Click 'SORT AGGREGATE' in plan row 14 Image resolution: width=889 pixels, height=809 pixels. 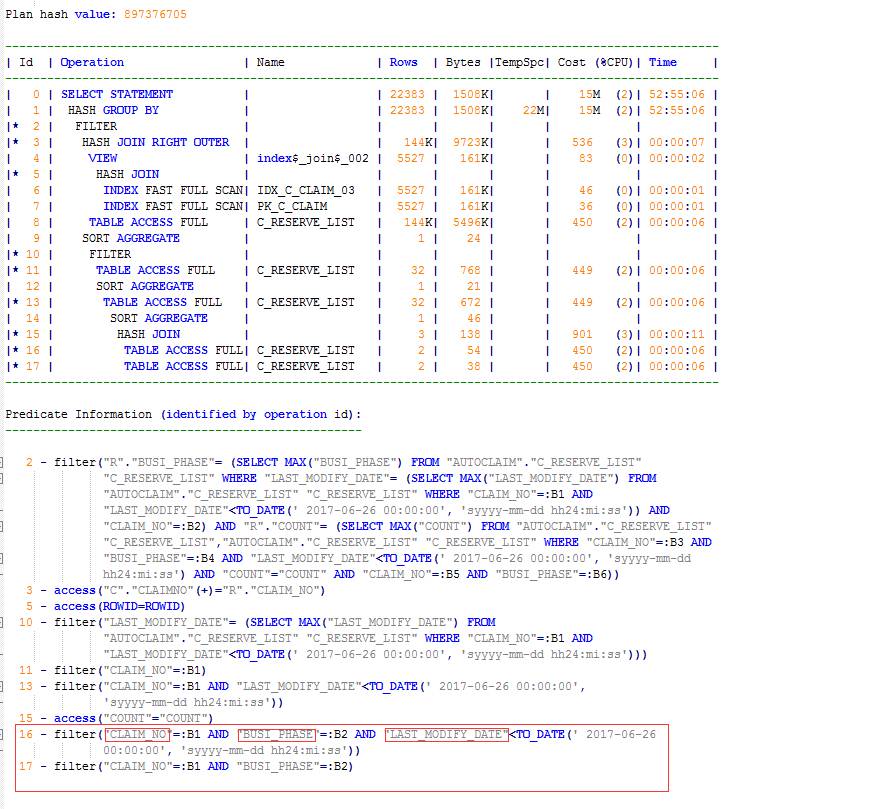pyautogui.click(x=159, y=318)
